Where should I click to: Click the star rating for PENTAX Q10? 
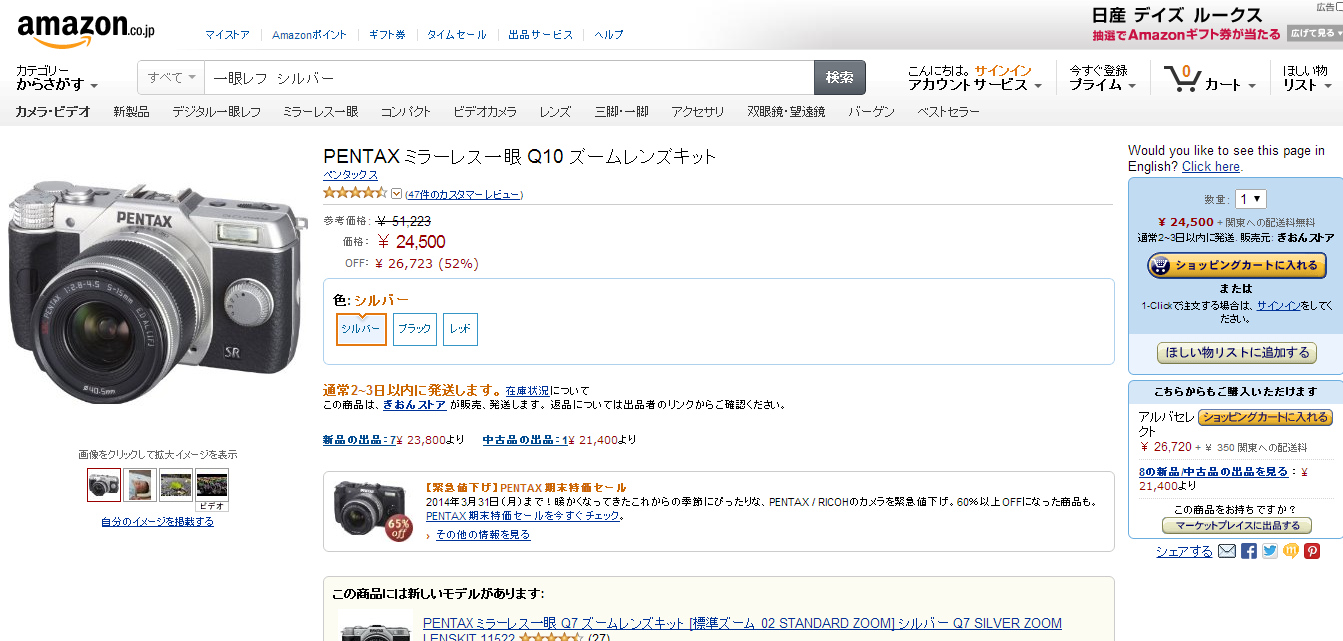coord(354,193)
